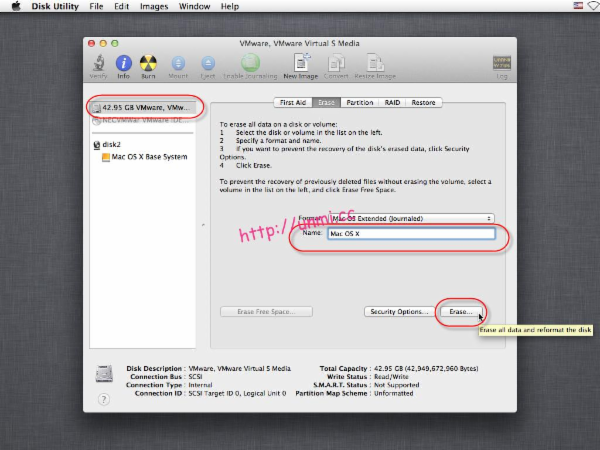
Task: Switch to the Partition tab
Action: 360,103
